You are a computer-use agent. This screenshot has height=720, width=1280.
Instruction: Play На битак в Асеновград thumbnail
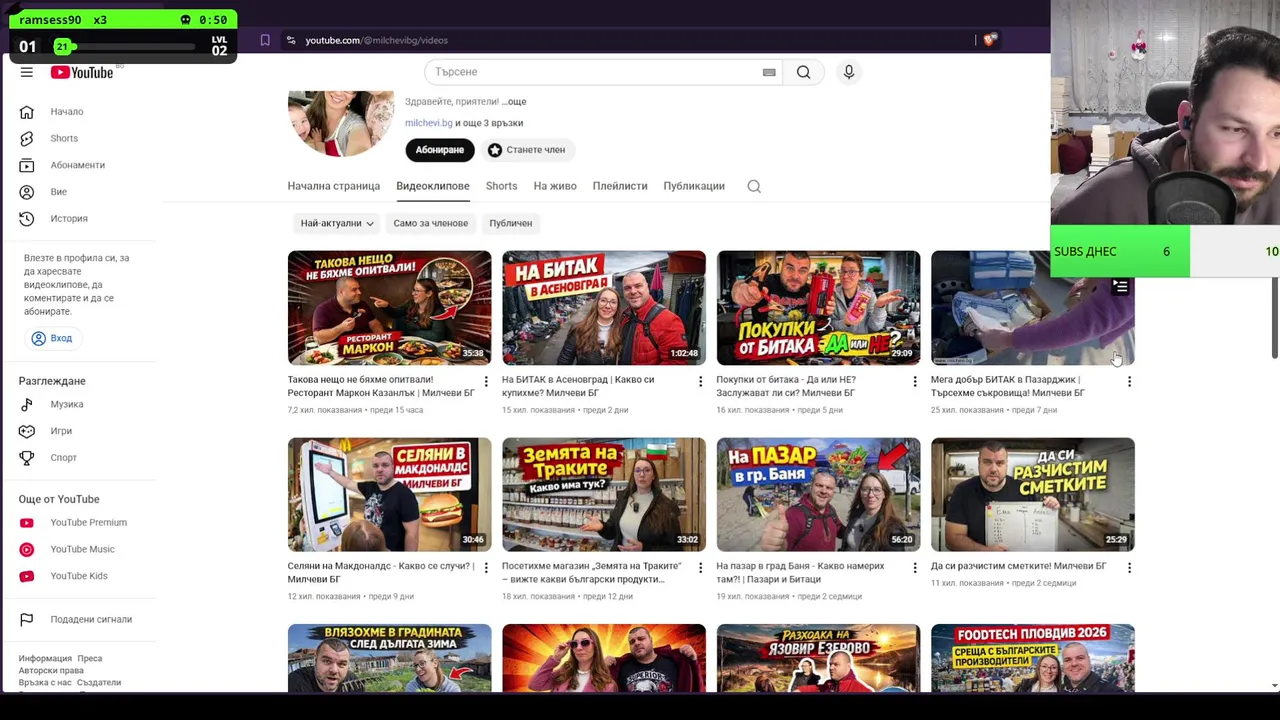604,307
